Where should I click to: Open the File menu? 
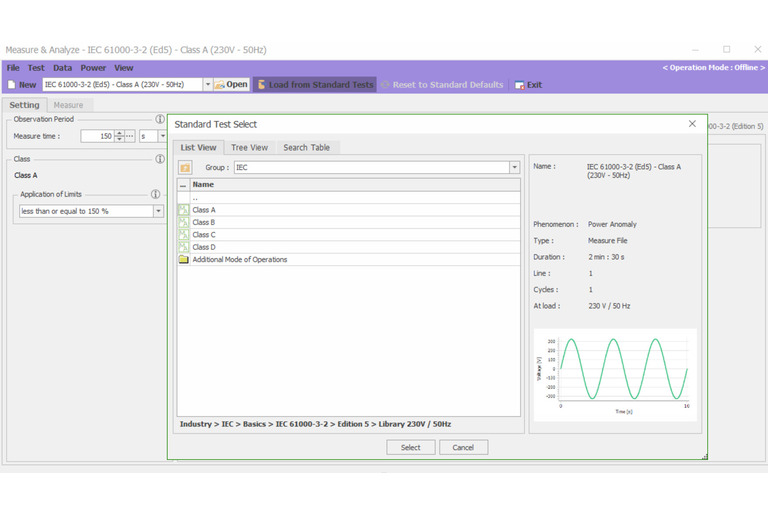13,68
